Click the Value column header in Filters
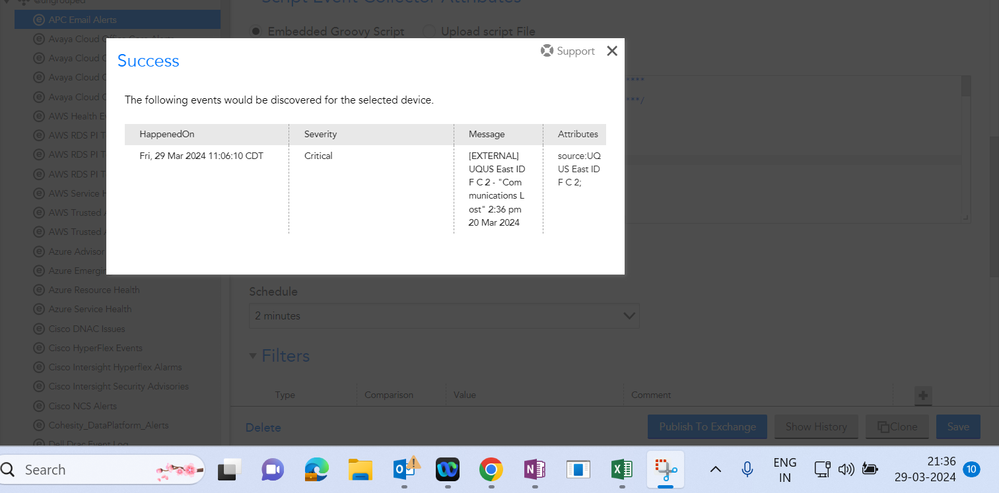 pos(464,395)
